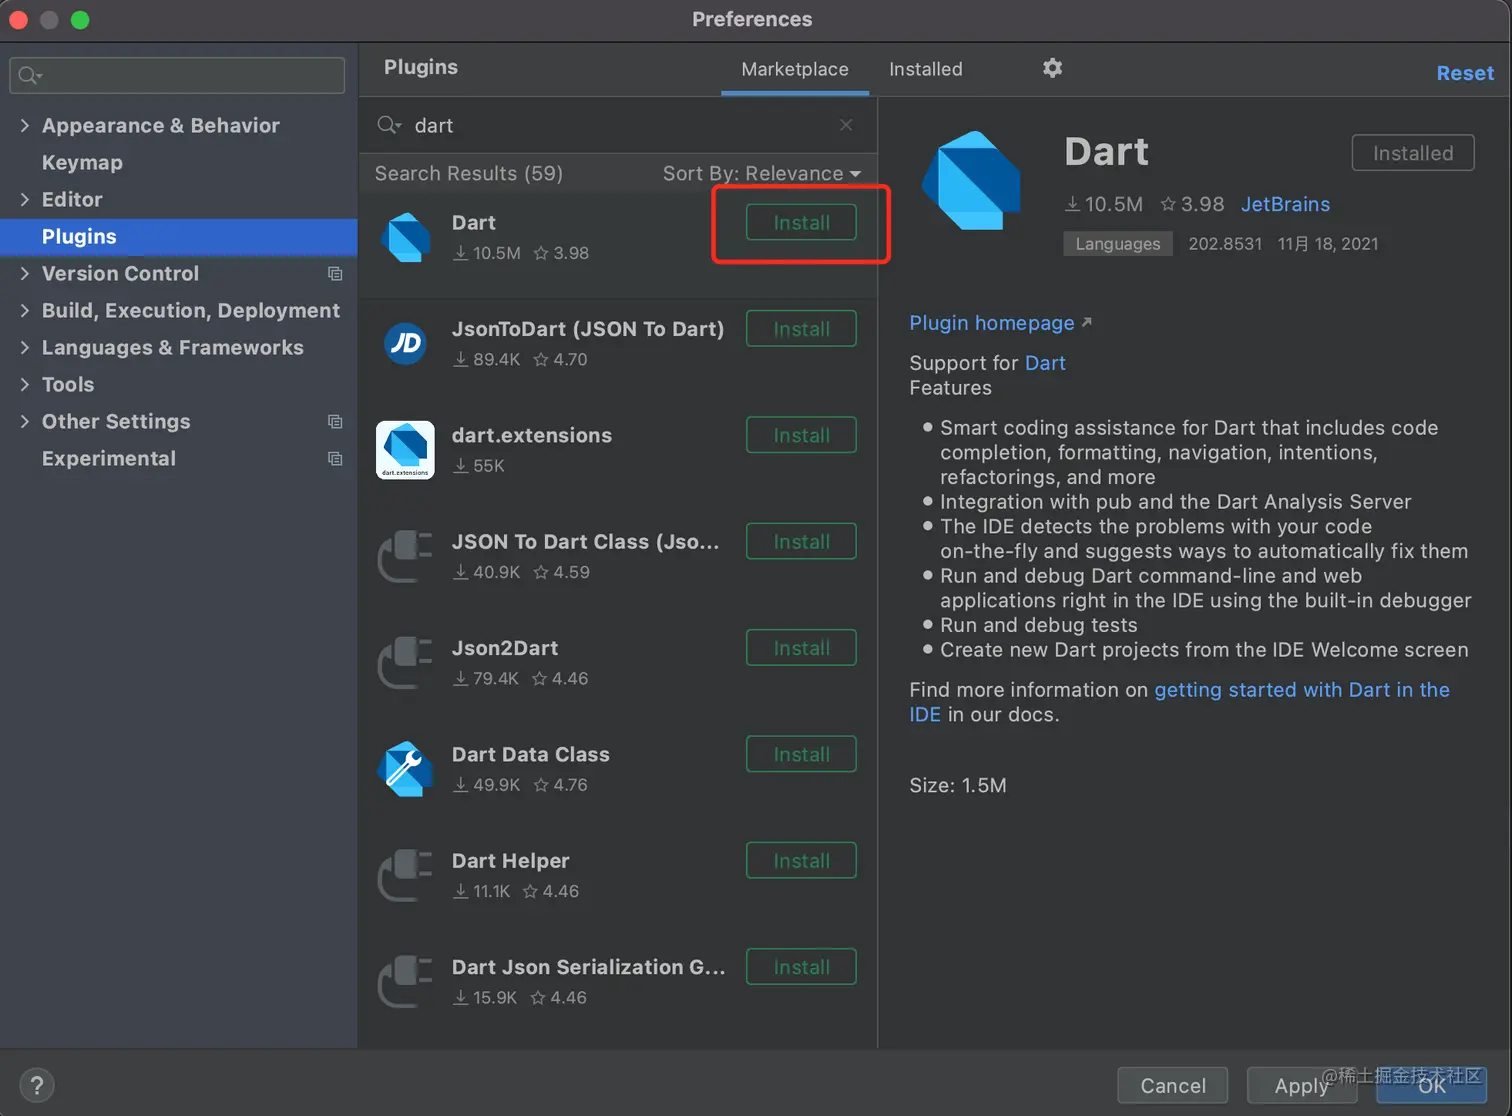Install the Dart Helper plugin
This screenshot has width=1512, height=1116.
(801, 861)
